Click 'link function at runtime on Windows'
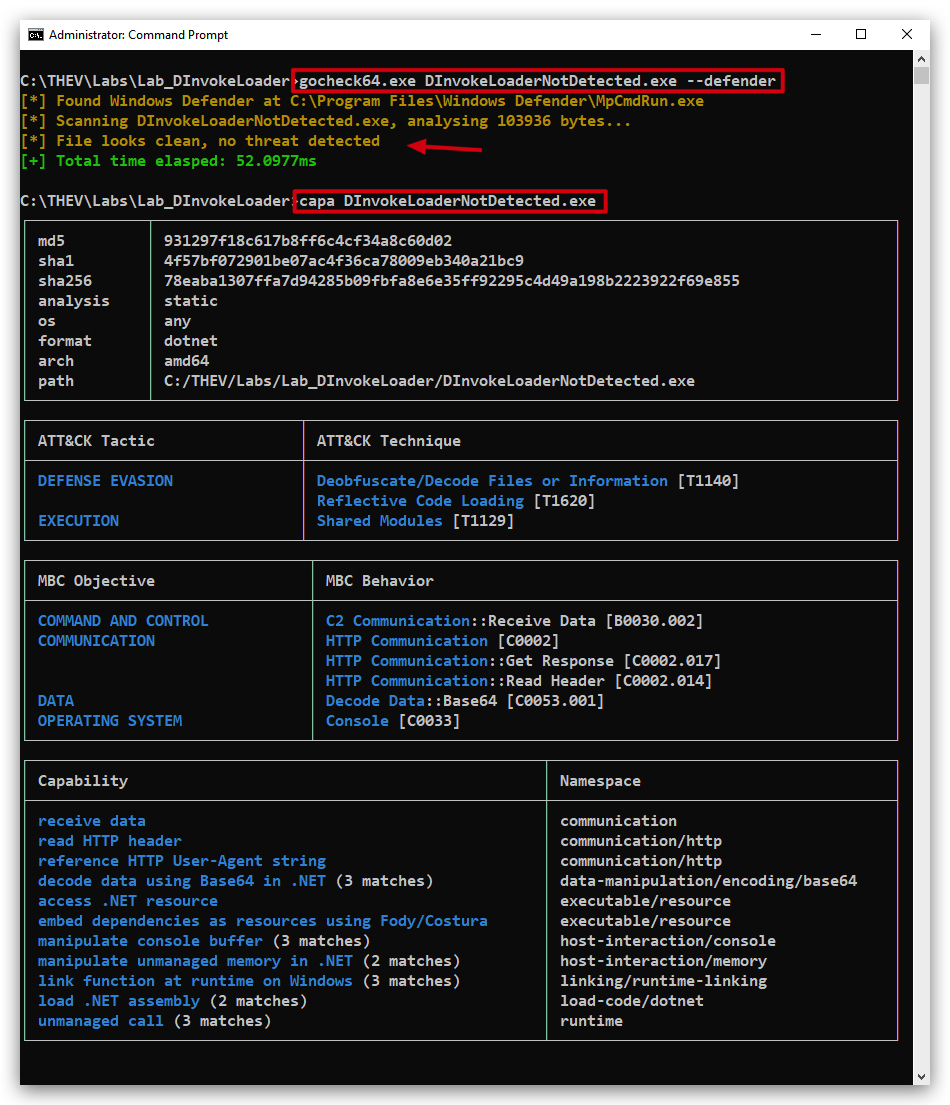 (x=195, y=981)
